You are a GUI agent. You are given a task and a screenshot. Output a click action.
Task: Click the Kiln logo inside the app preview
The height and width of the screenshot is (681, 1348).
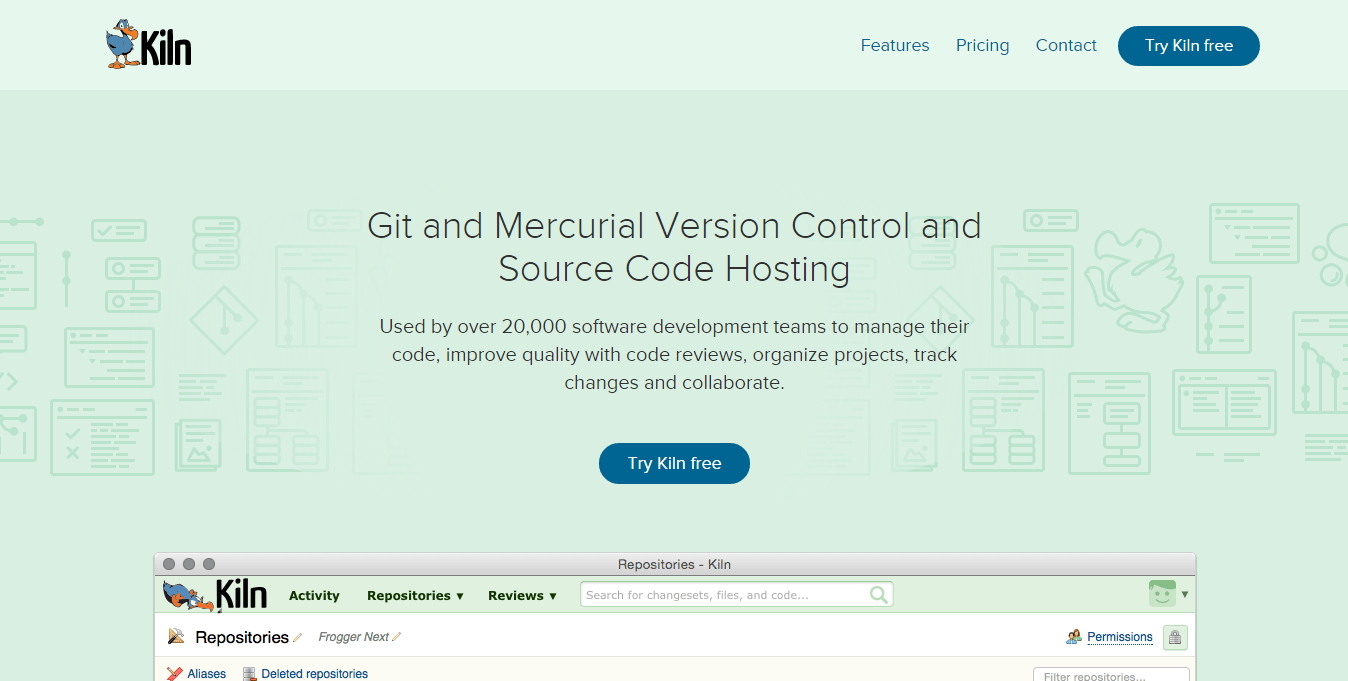coord(215,595)
